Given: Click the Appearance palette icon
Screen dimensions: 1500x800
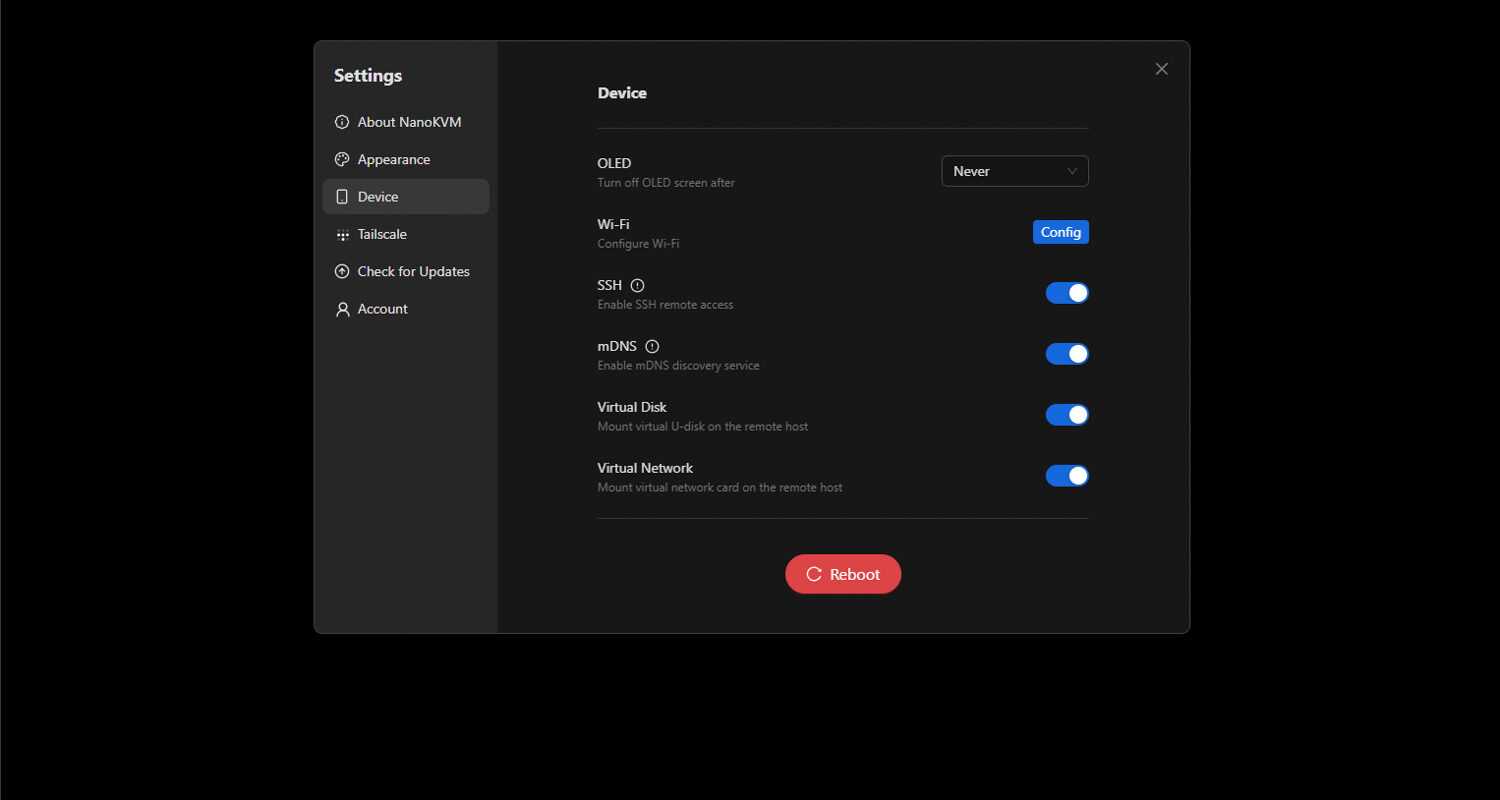Looking at the screenshot, I should pos(342,160).
